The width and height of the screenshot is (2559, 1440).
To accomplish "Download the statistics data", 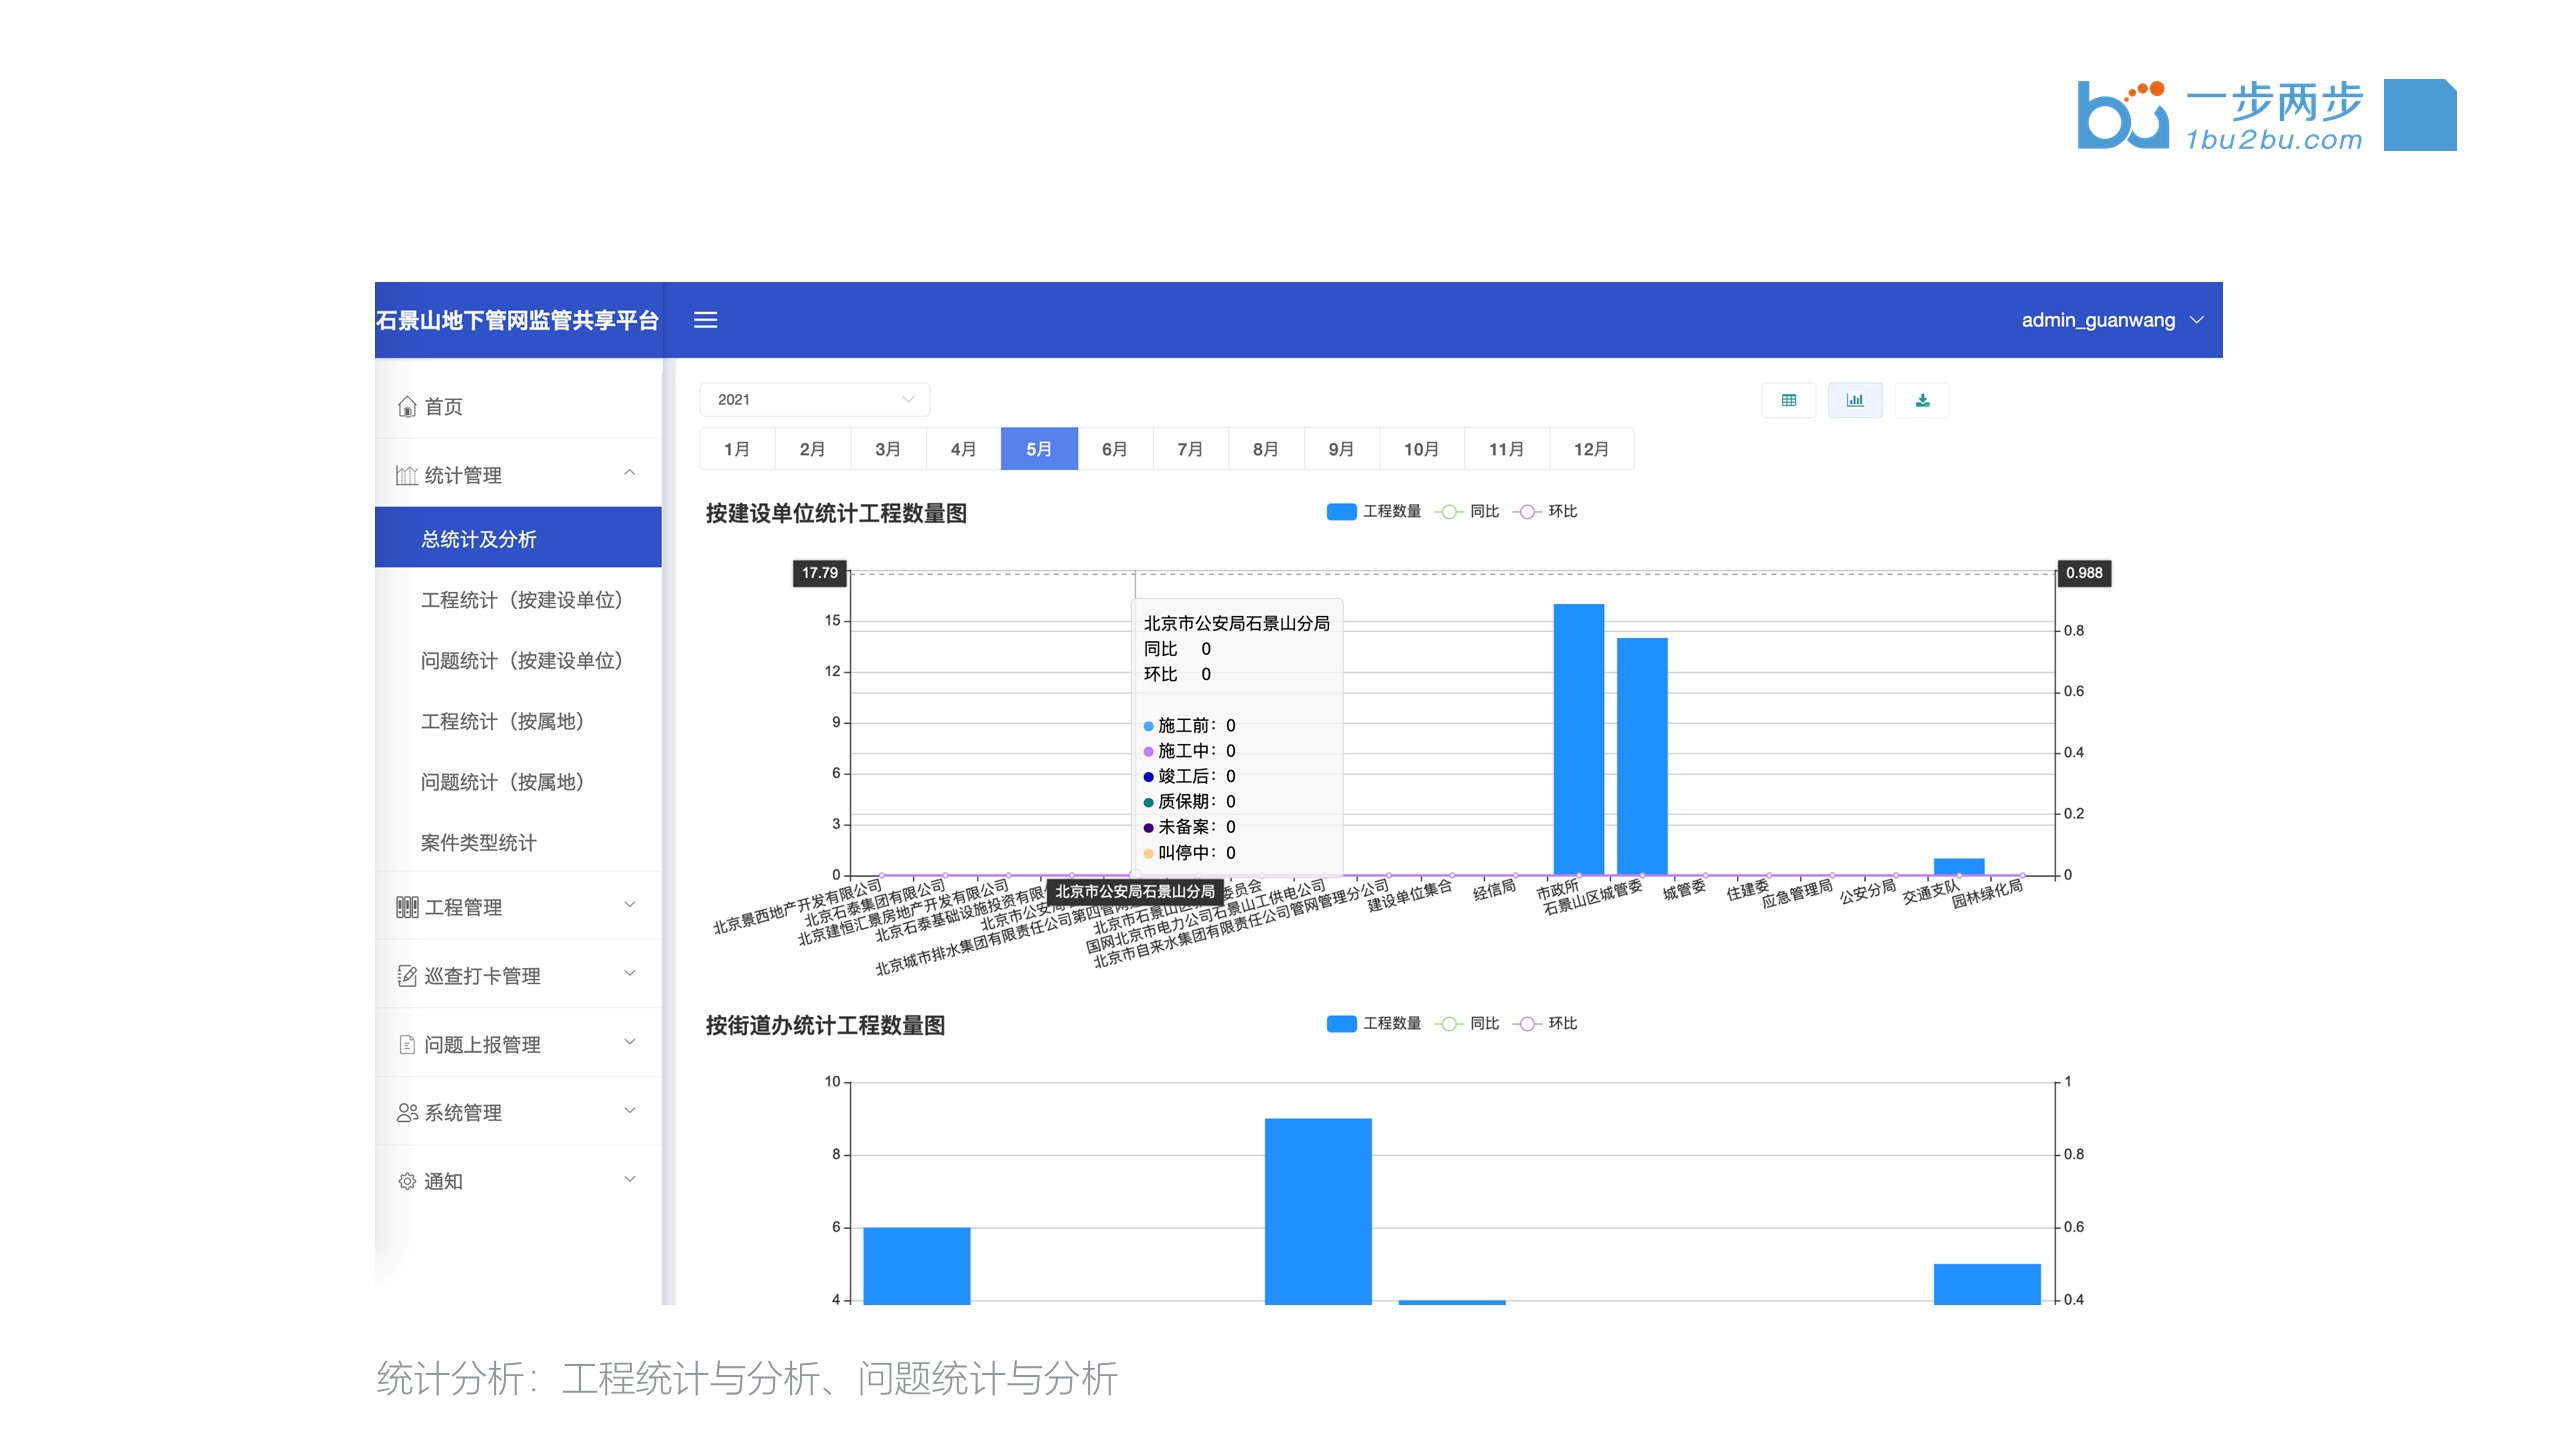I will 1921,400.
